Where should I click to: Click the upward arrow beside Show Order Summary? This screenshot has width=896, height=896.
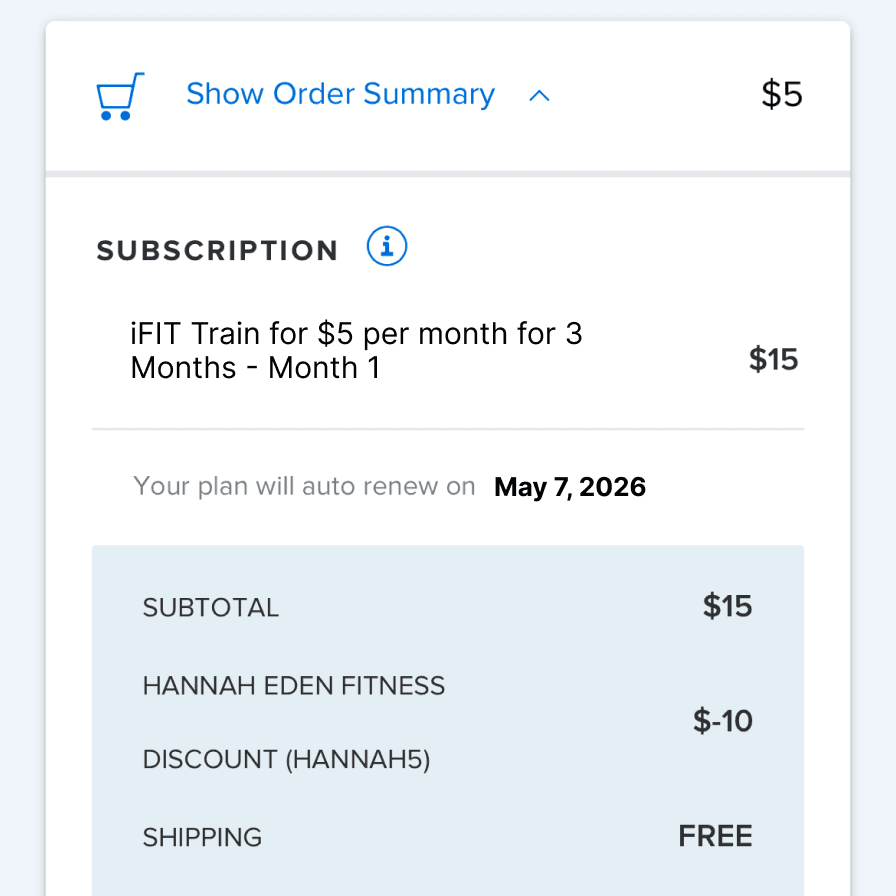click(540, 96)
